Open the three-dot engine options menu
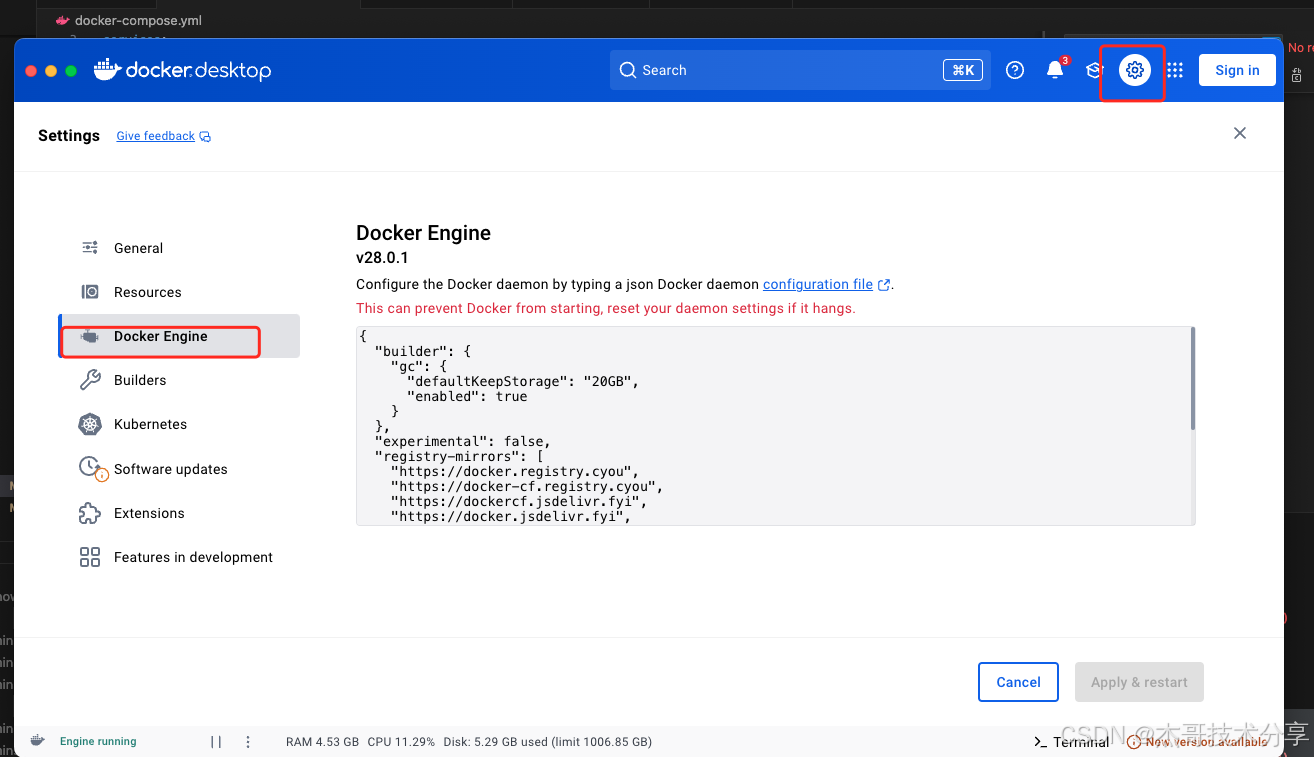This screenshot has height=757, width=1314. tap(247, 741)
